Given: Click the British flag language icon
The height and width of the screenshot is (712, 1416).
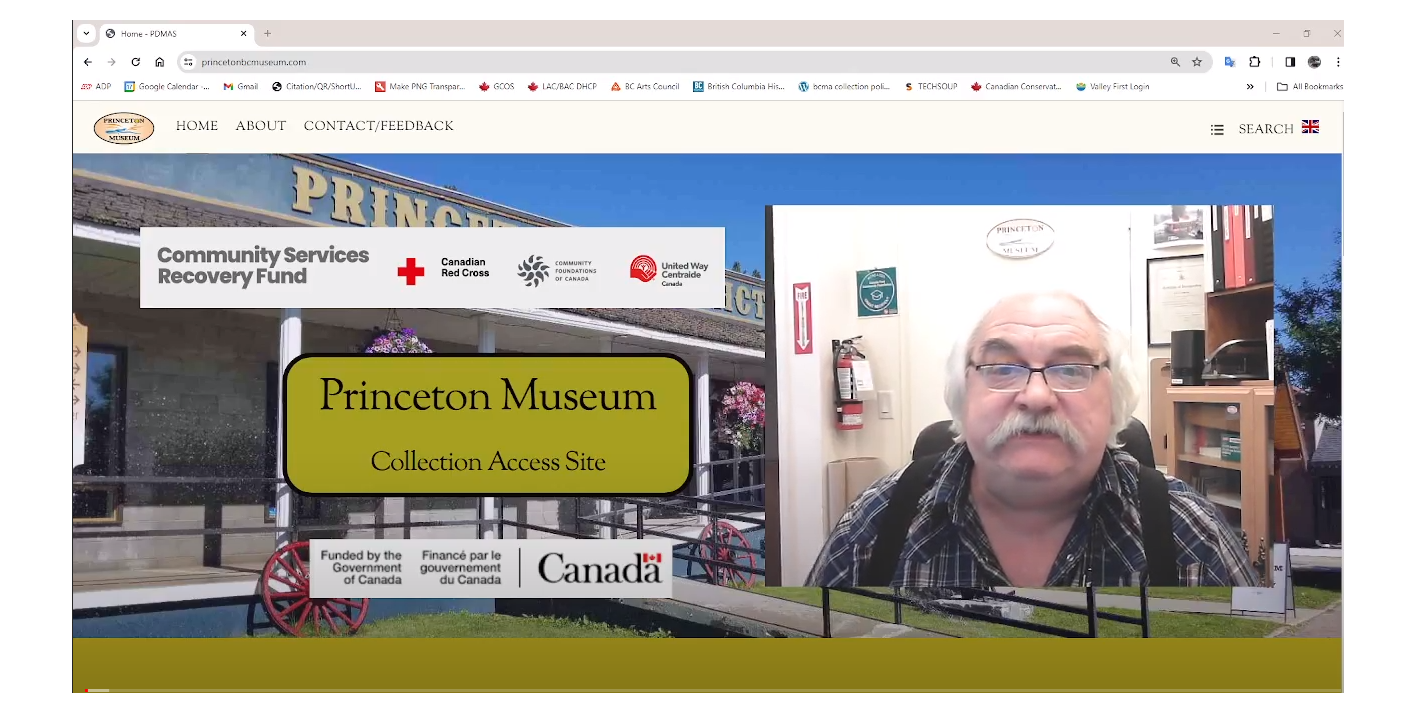Looking at the screenshot, I should click(x=1311, y=127).
